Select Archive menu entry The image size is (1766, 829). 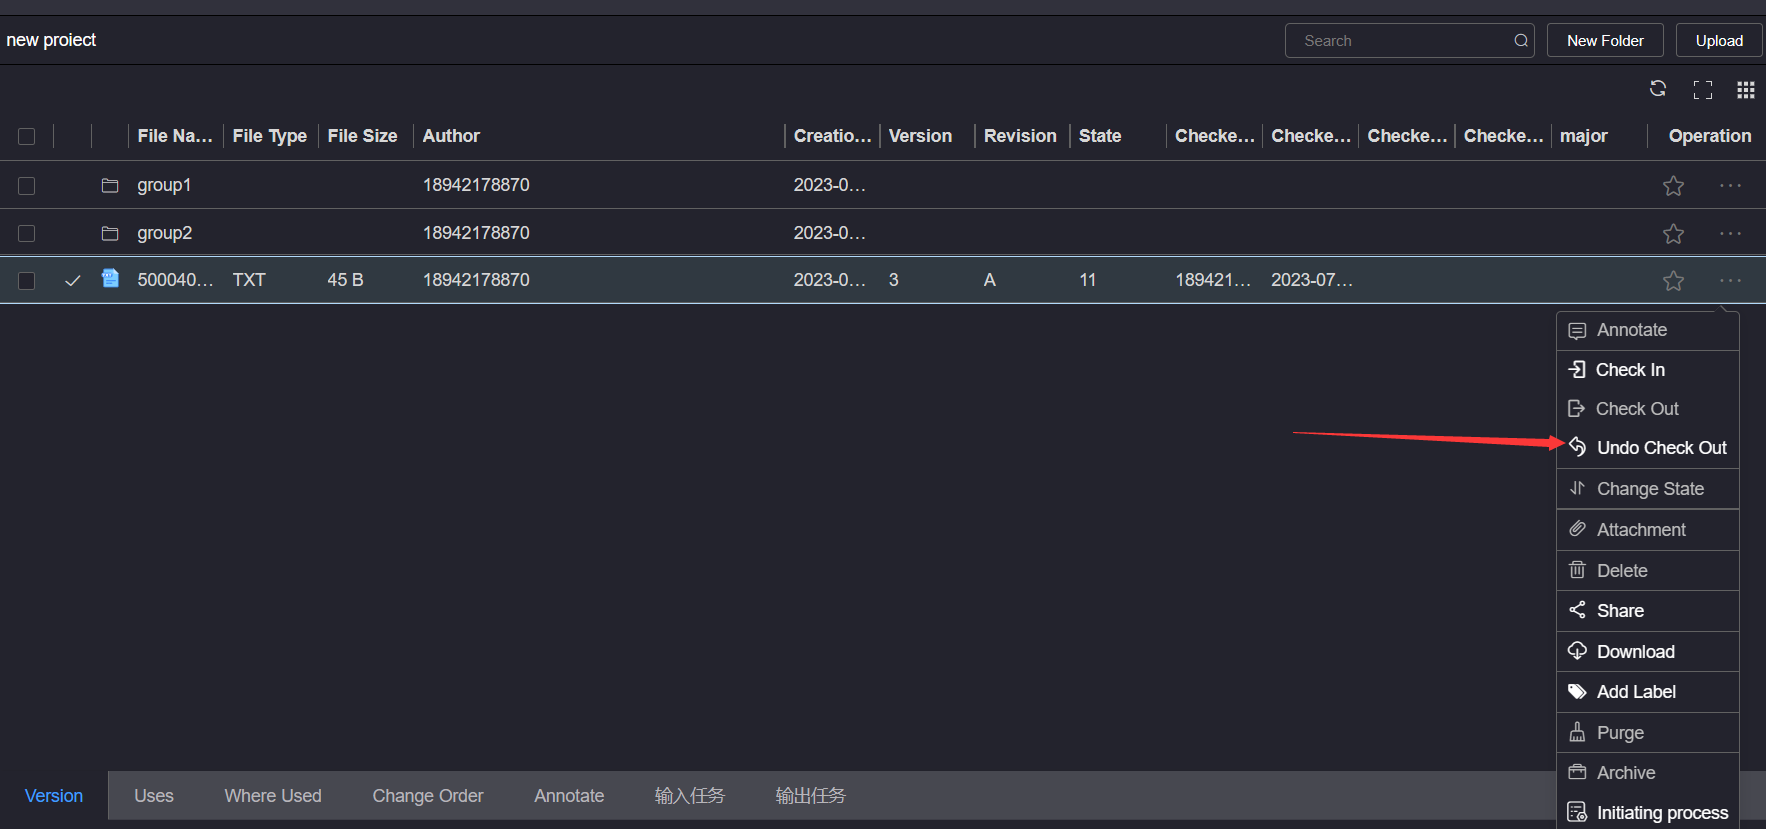click(x=1647, y=773)
